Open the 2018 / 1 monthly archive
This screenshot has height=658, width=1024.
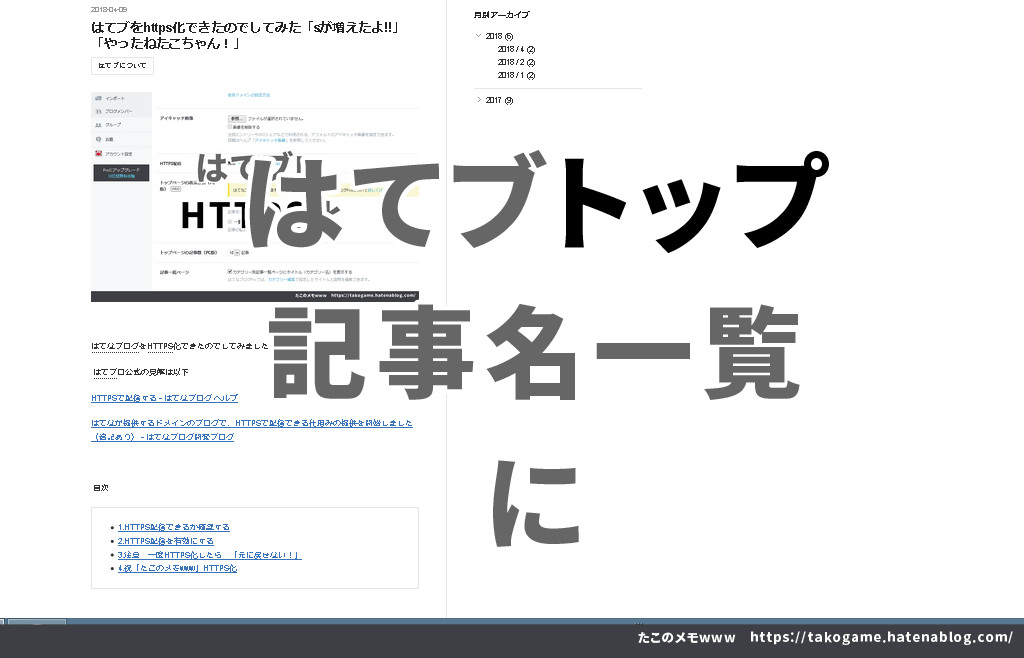[517, 76]
